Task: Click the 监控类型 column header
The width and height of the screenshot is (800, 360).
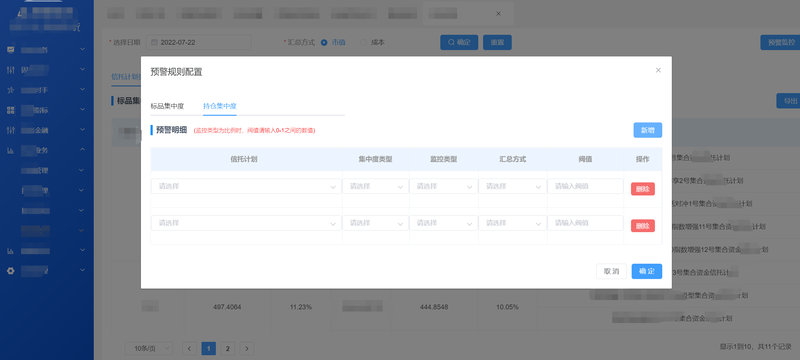Action: coord(443,159)
